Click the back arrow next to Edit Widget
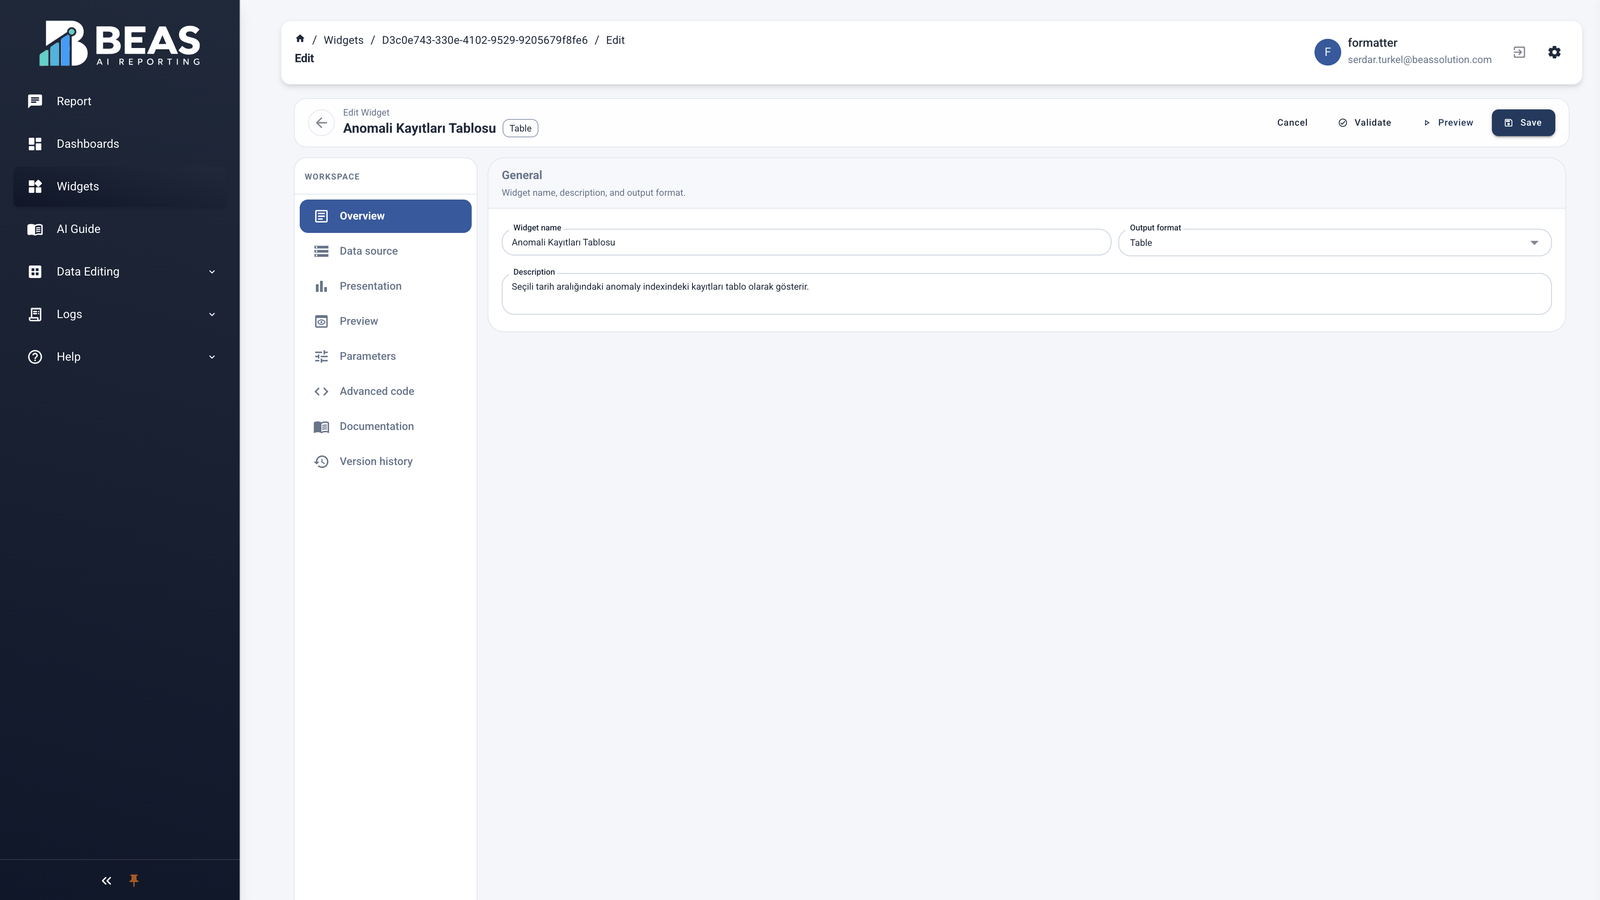 tap(321, 123)
